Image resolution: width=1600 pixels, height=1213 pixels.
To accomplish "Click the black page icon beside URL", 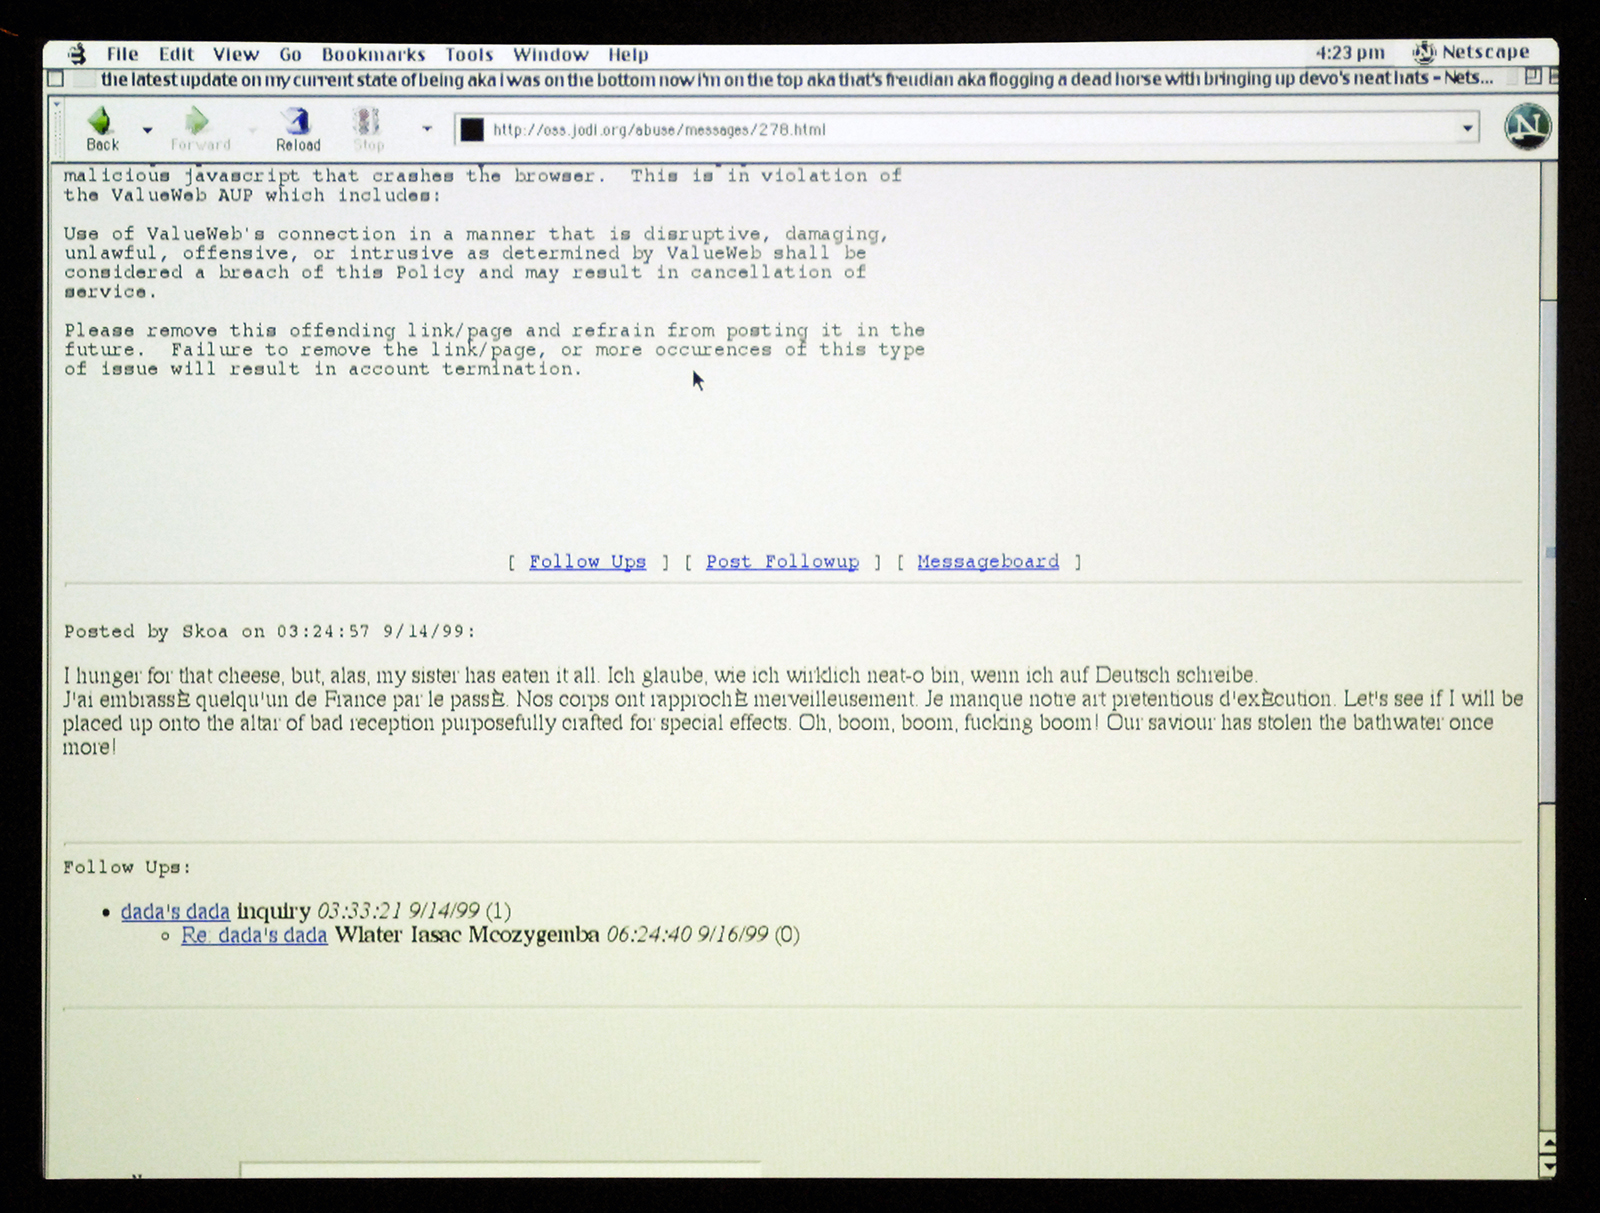I will [472, 129].
